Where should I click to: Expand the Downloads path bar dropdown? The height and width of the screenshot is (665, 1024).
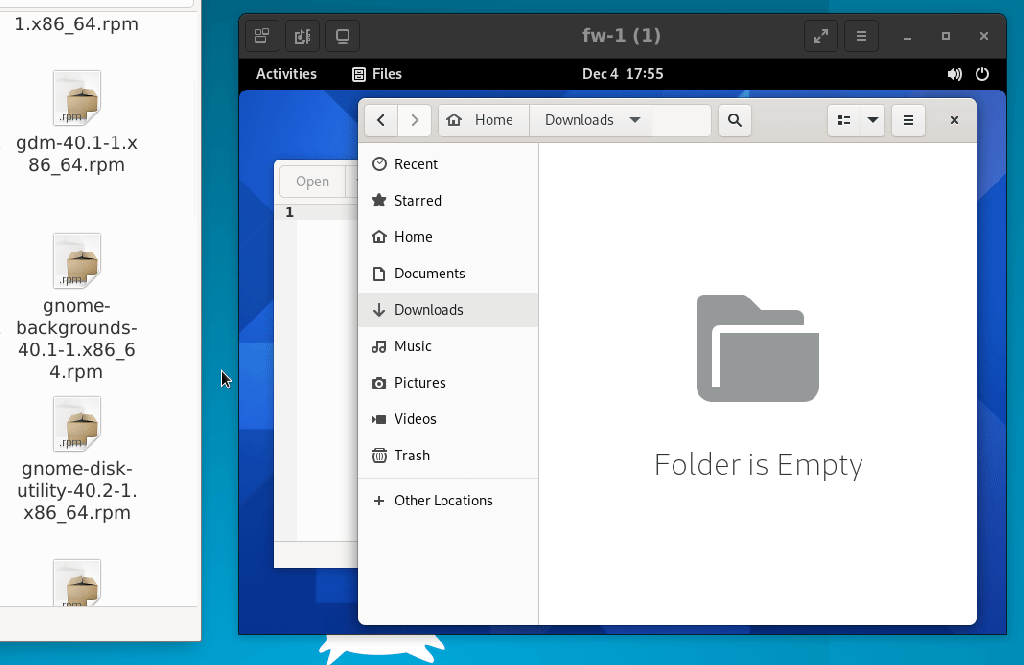click(634, 120)
